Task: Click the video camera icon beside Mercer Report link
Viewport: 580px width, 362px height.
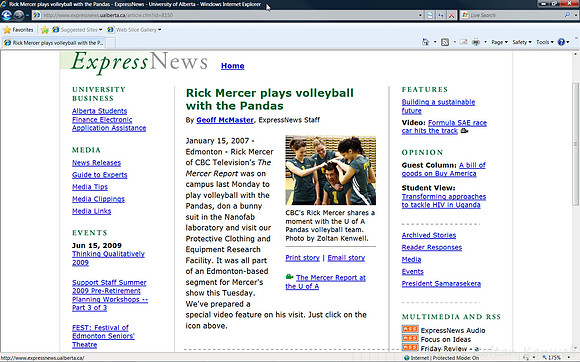Action: (x=289, y=277)
